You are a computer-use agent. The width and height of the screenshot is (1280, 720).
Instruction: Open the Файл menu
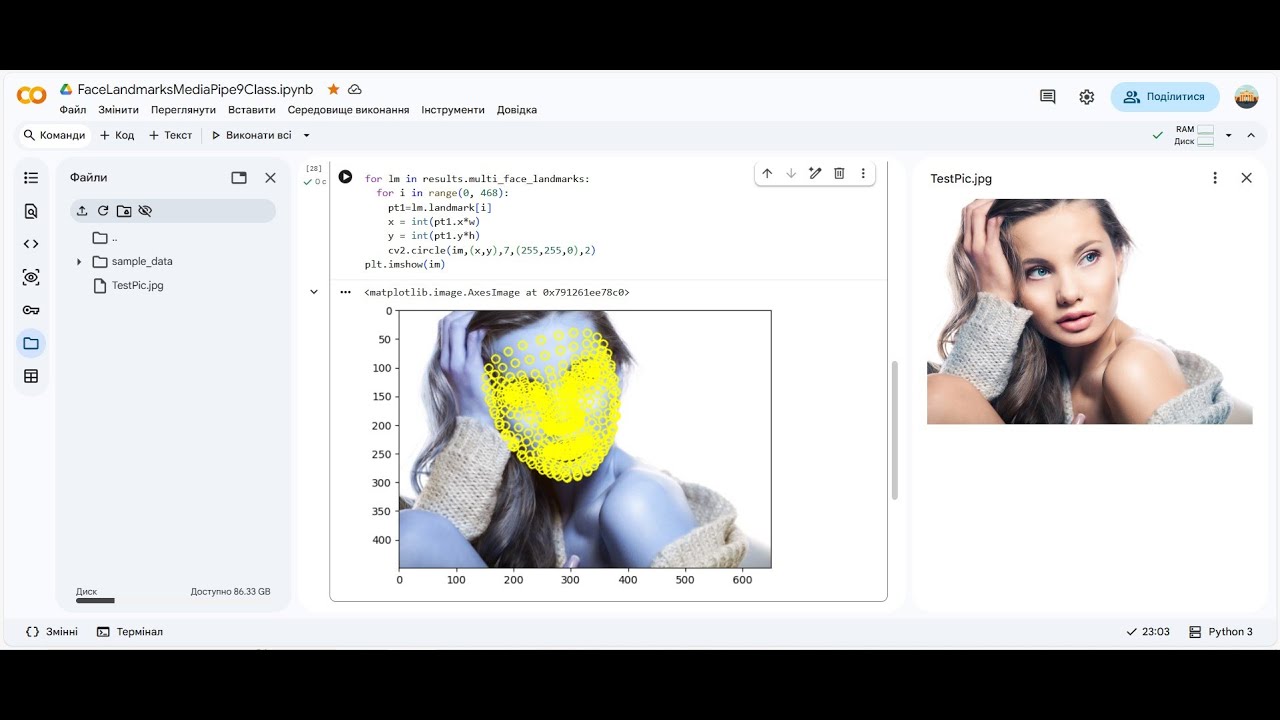[73, 110]
